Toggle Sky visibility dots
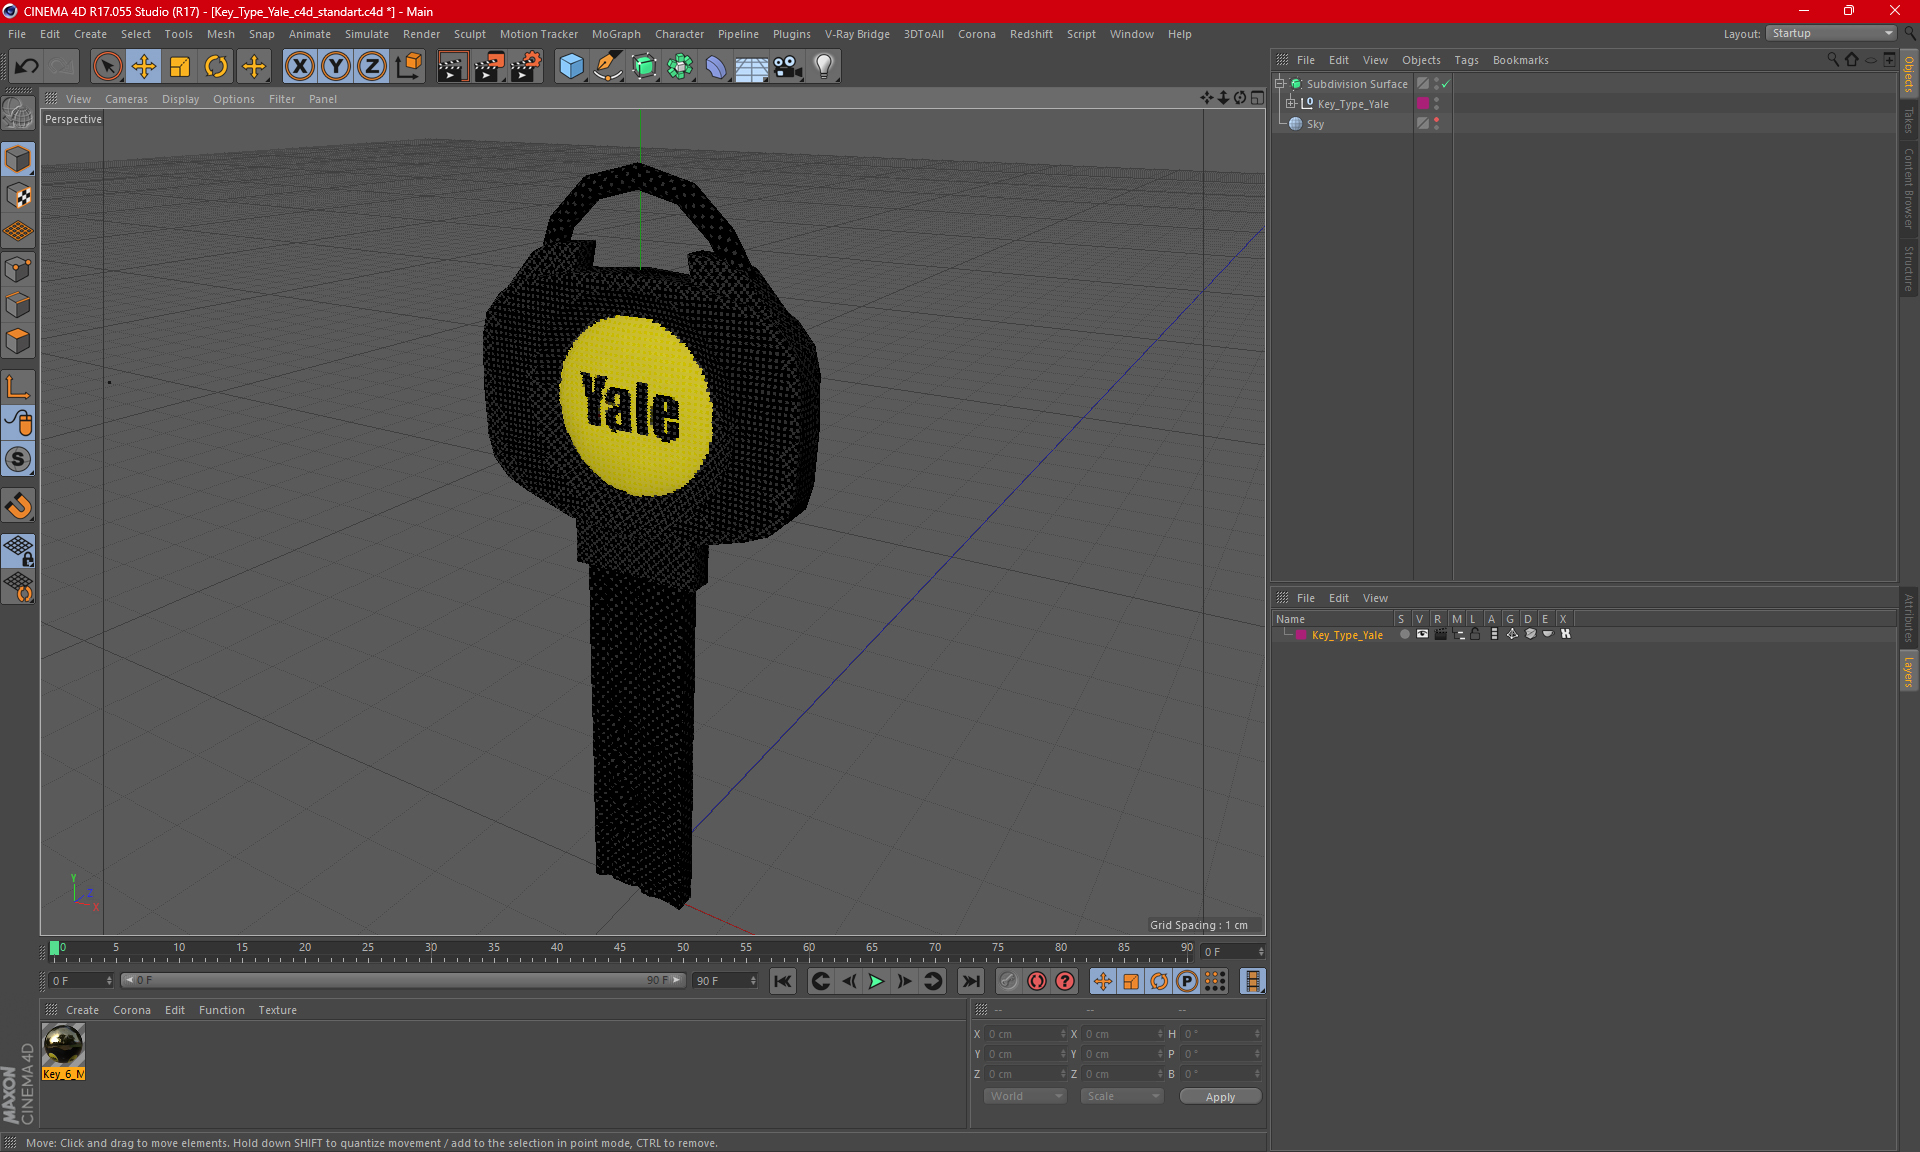This screenshot has width=1920, height=1152. coord(1437,123)
